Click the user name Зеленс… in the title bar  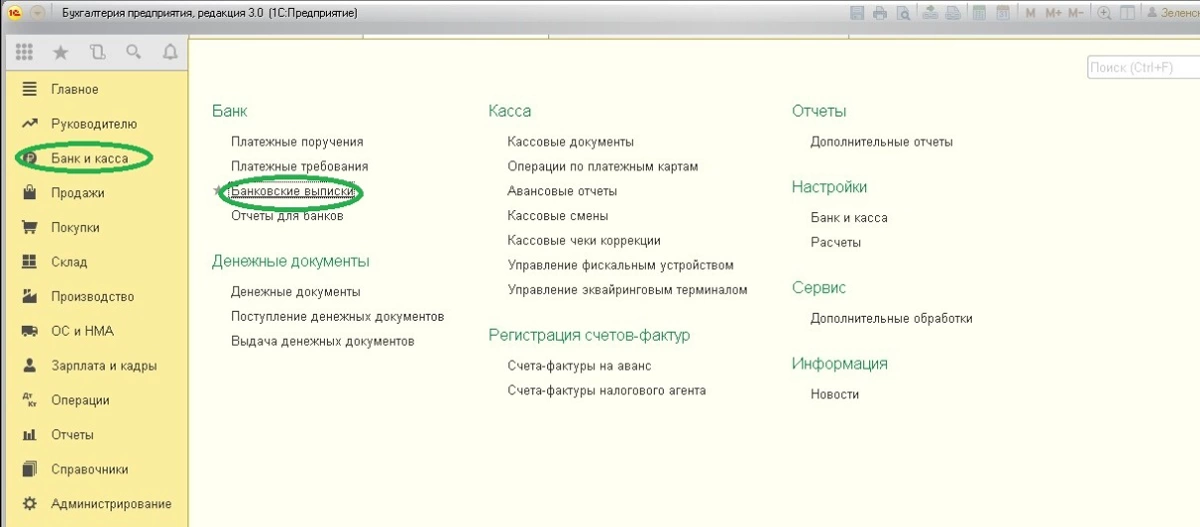(x=1172, y=13)
